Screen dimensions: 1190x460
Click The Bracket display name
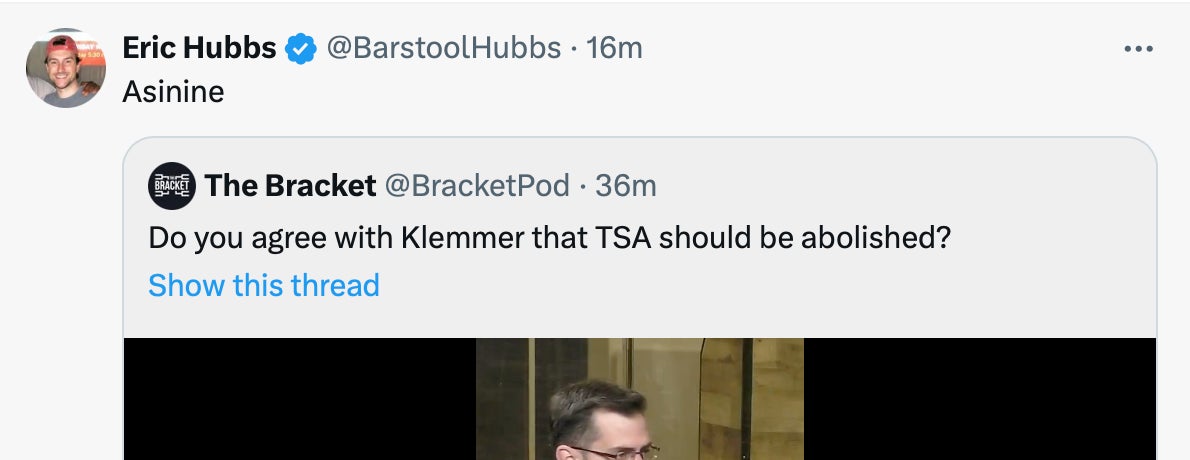coord(290,186)
